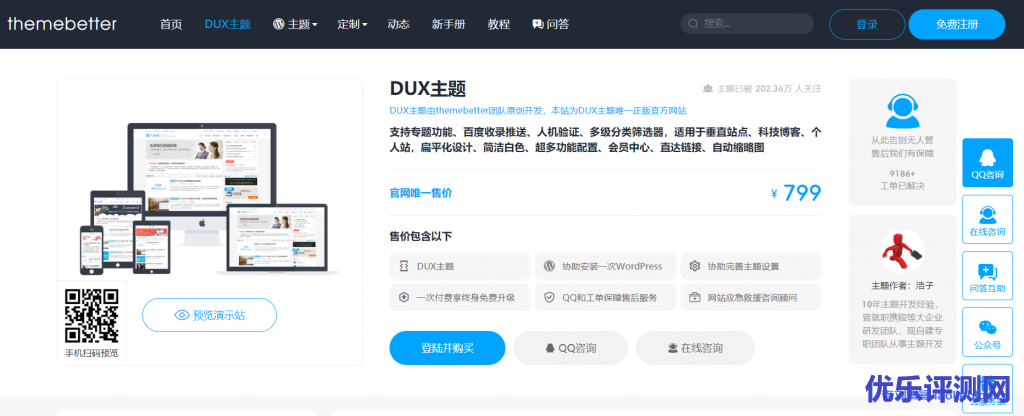Click the 登录 button
This screenshot has width=1024, height=416.
pos(867,25)
